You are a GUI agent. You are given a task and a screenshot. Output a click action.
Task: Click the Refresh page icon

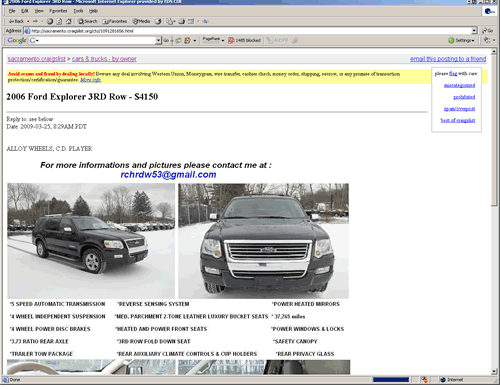[x=59, y=21]
